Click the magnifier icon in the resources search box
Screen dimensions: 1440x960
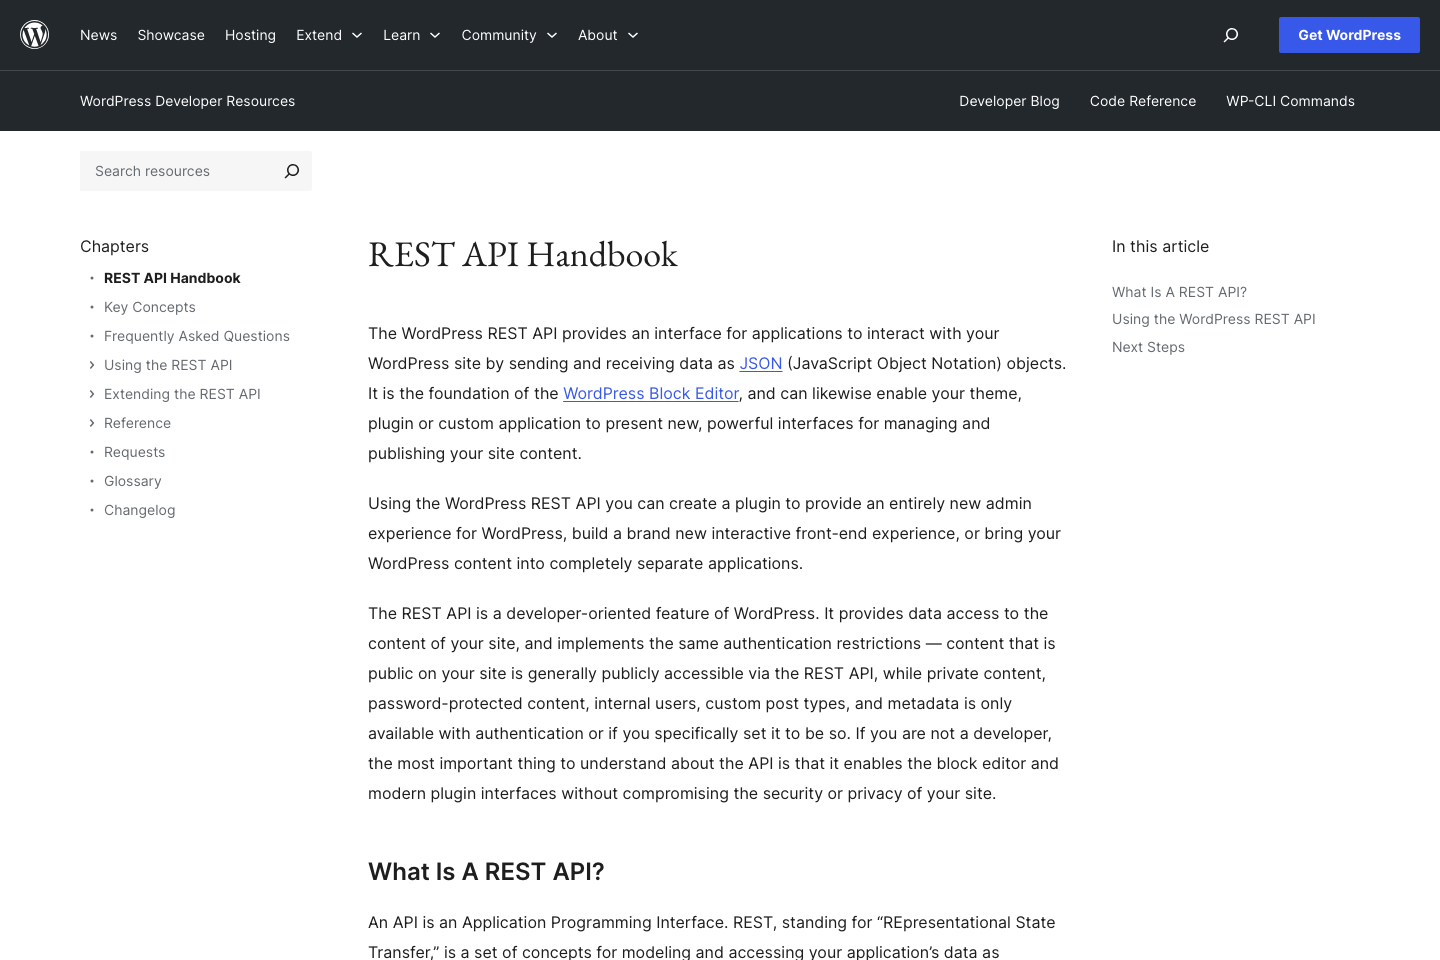[x=291, y=171]
